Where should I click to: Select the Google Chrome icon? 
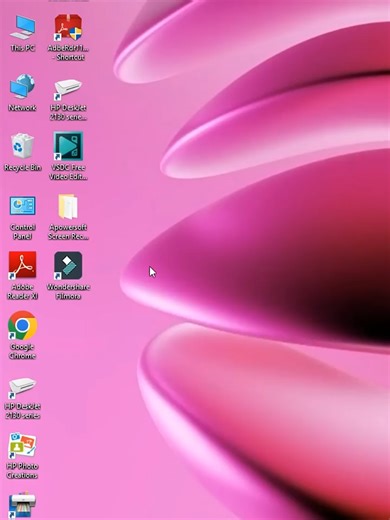[22, 325]
